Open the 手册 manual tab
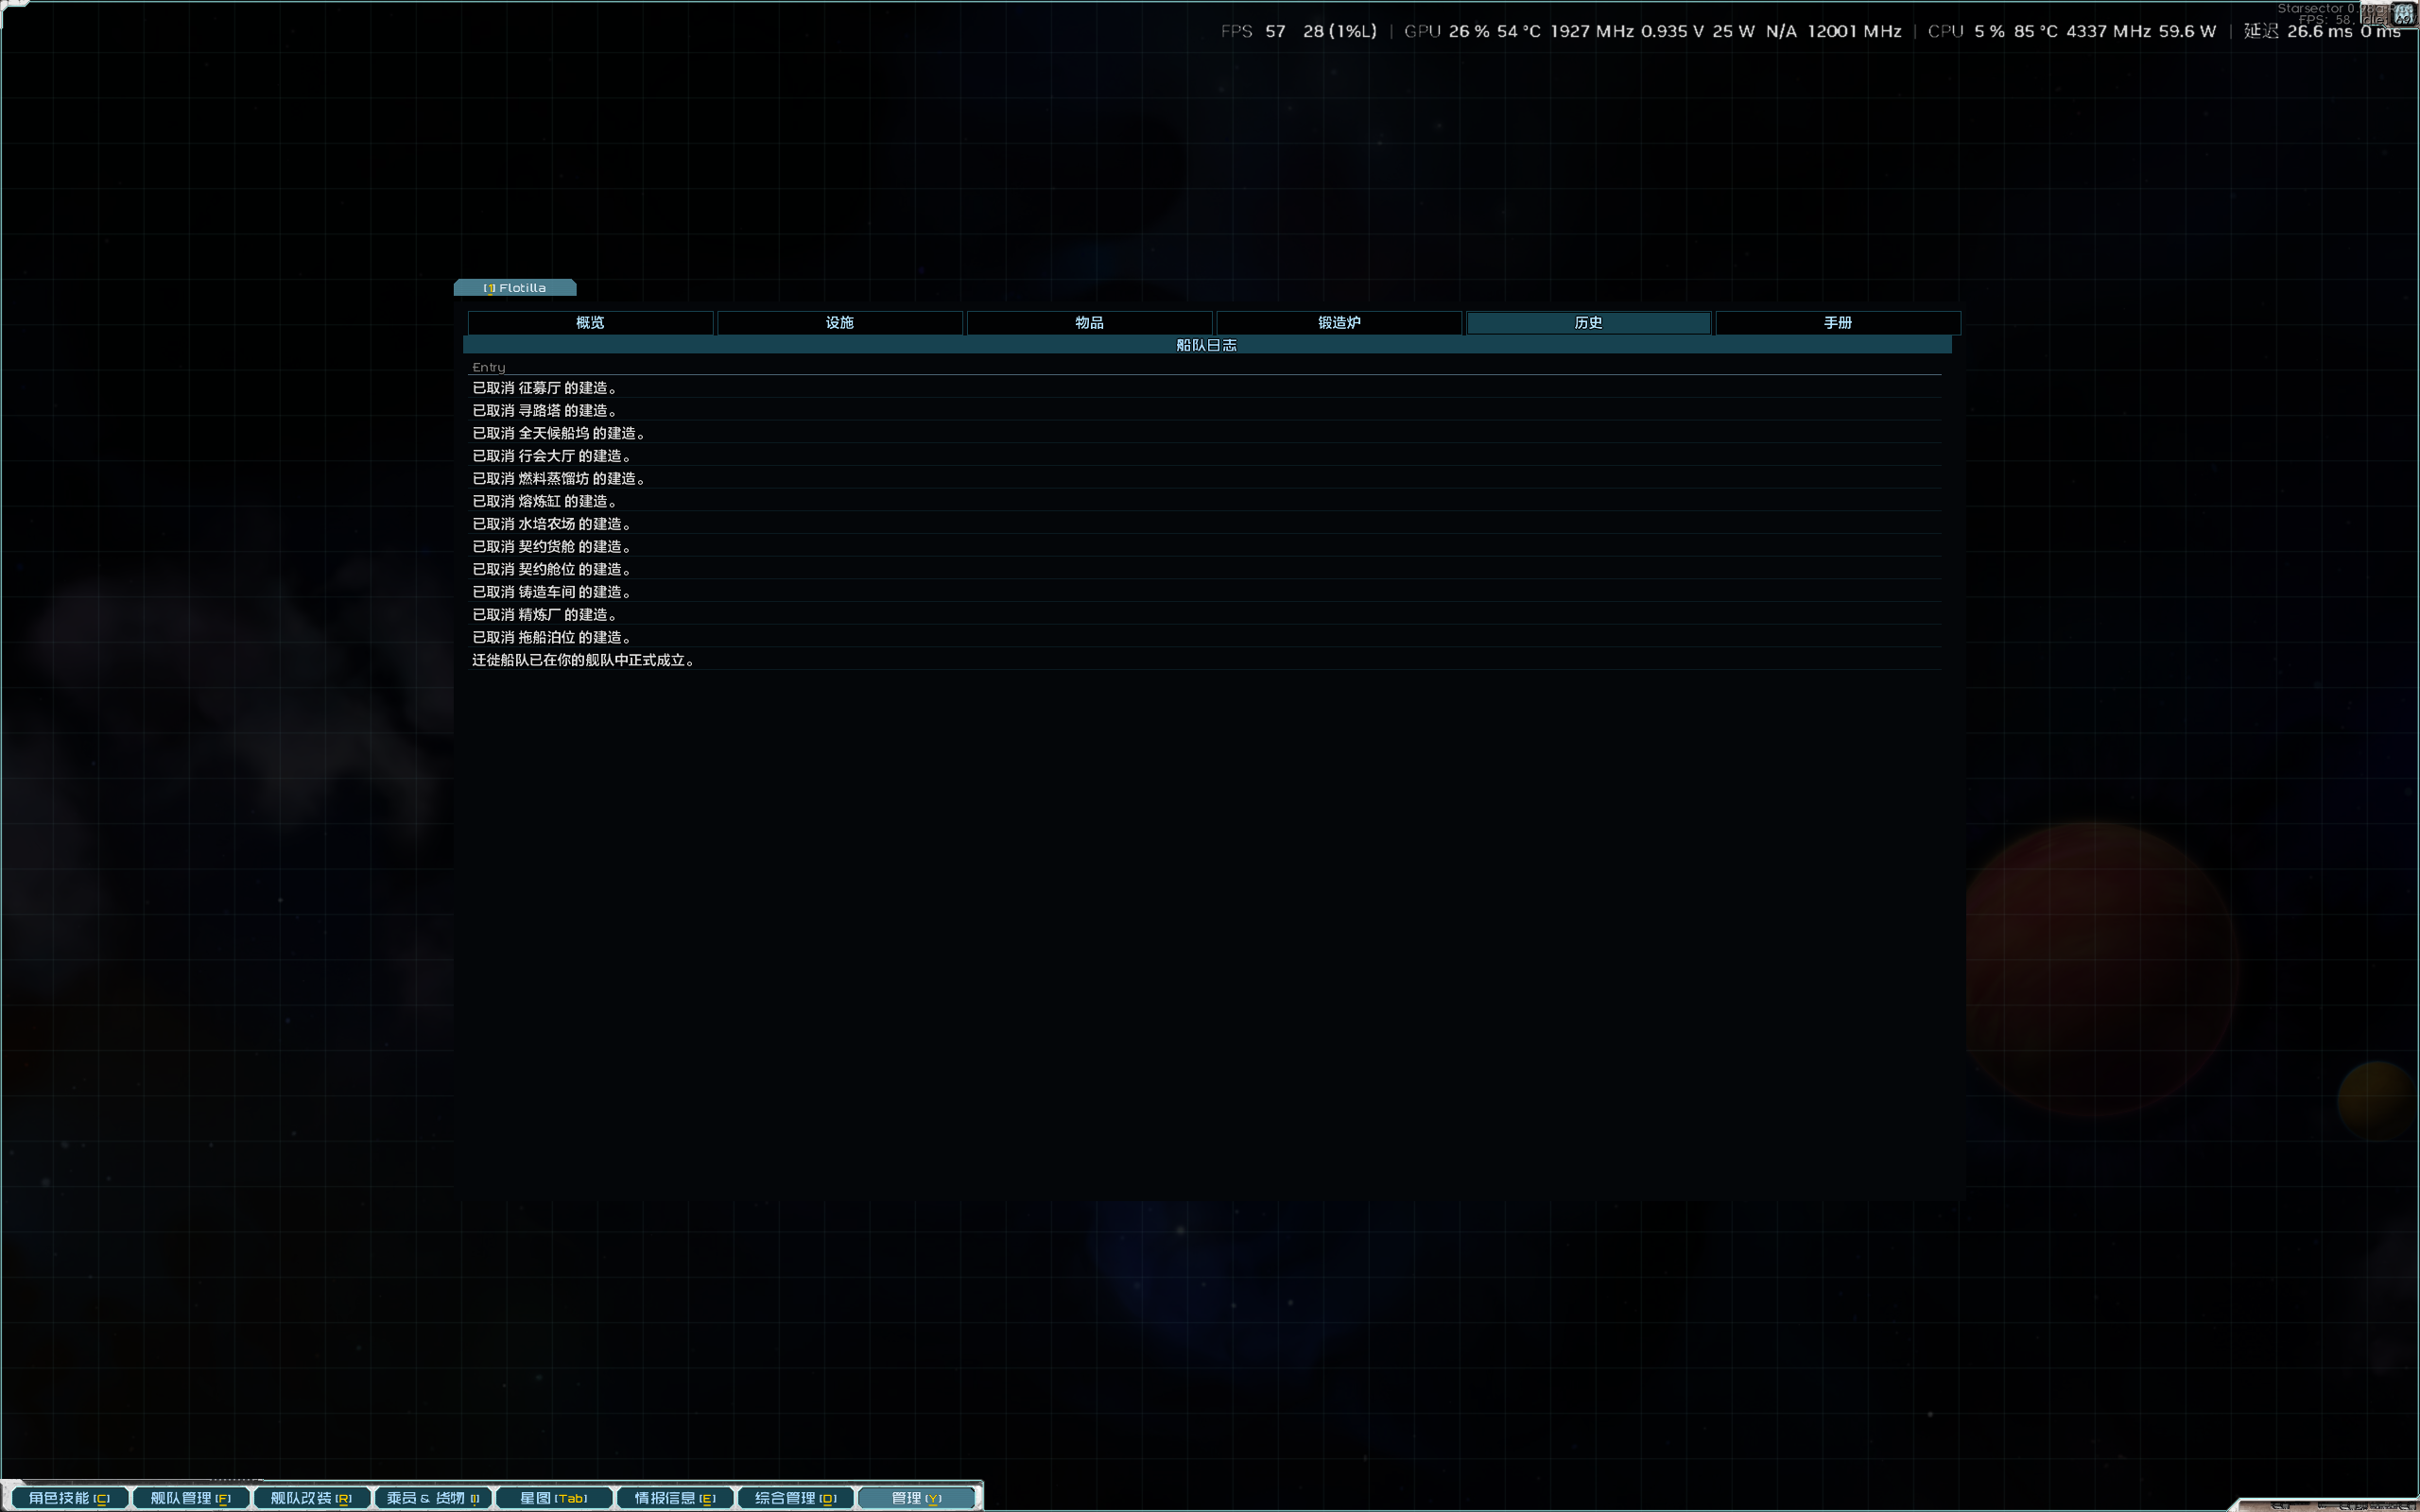The image size is (2420, 1512). click(1838, 322)
